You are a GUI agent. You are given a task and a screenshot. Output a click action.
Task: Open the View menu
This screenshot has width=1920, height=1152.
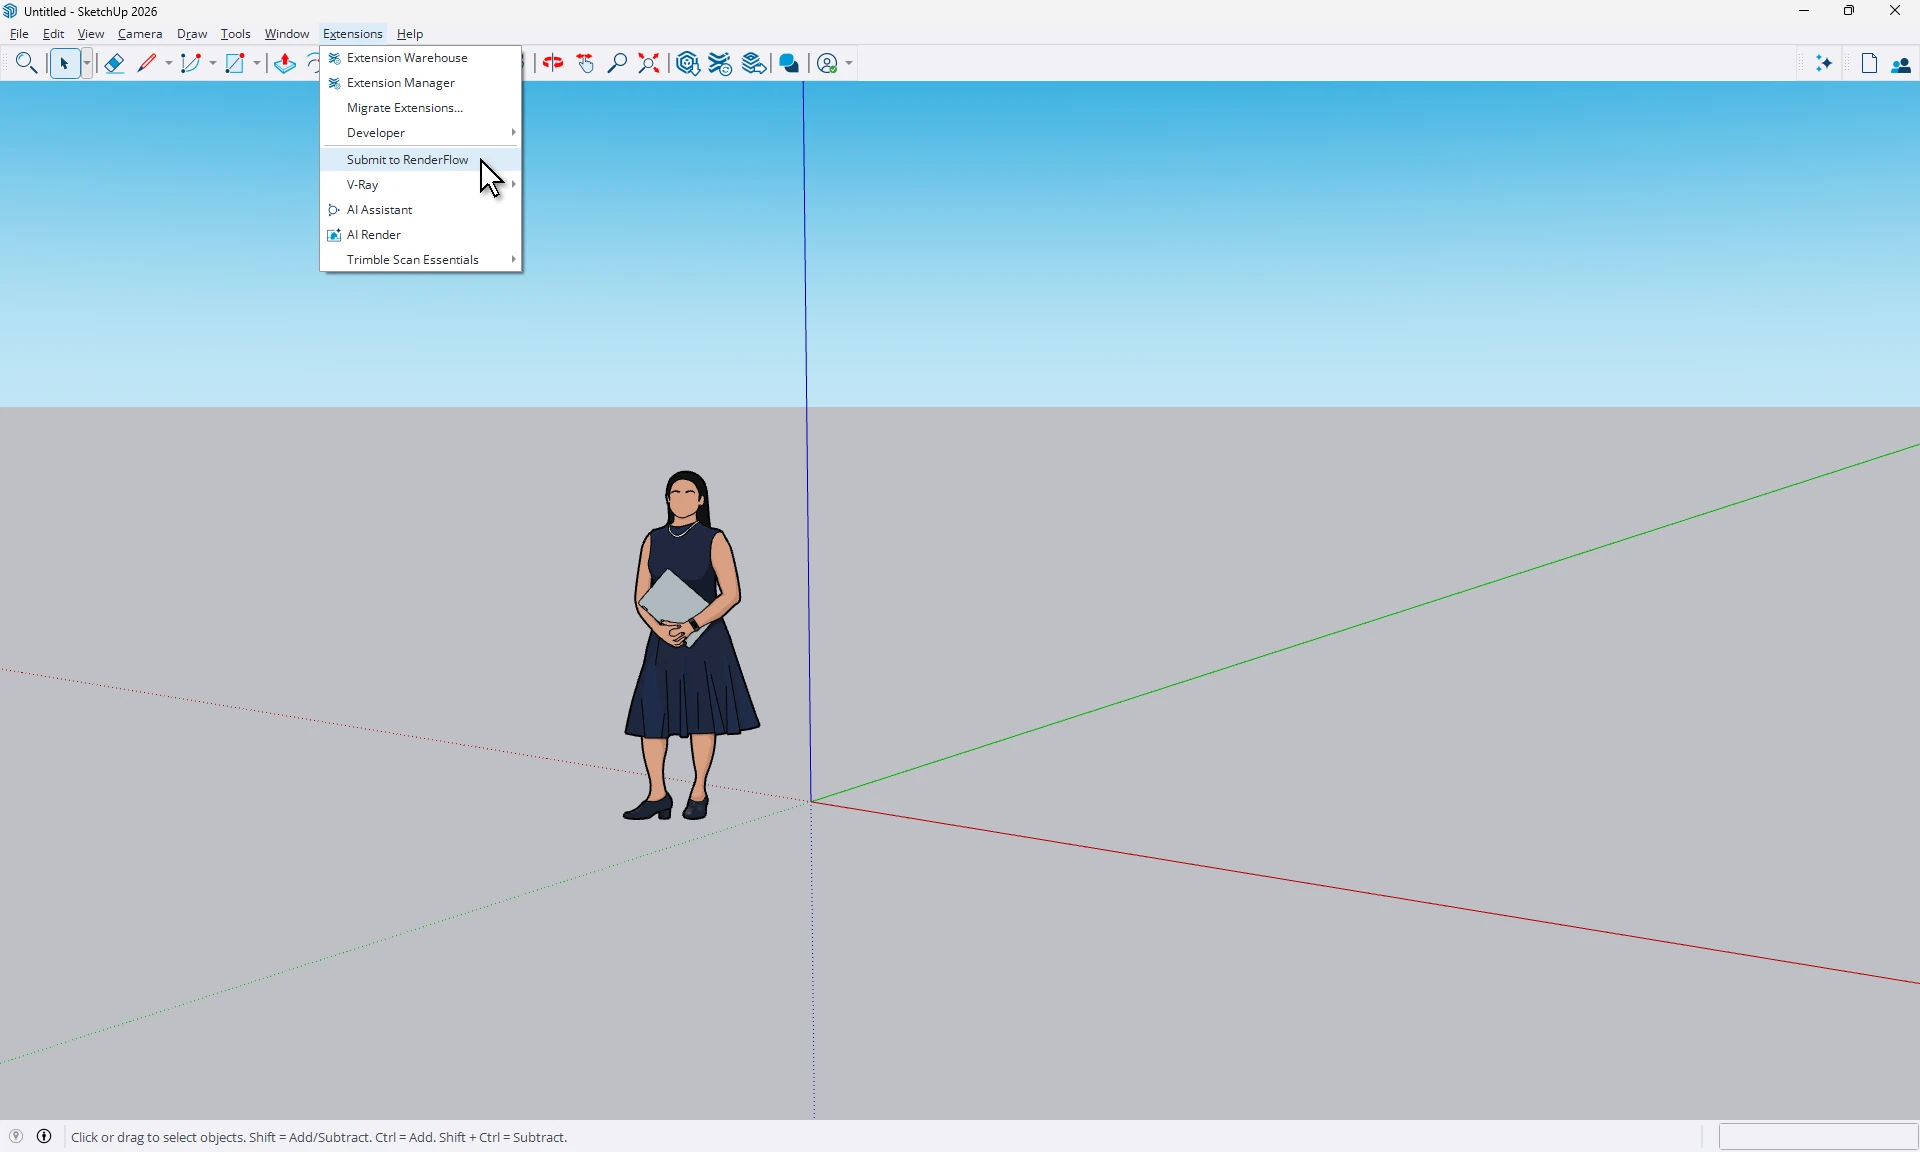[x=91, y=34]
